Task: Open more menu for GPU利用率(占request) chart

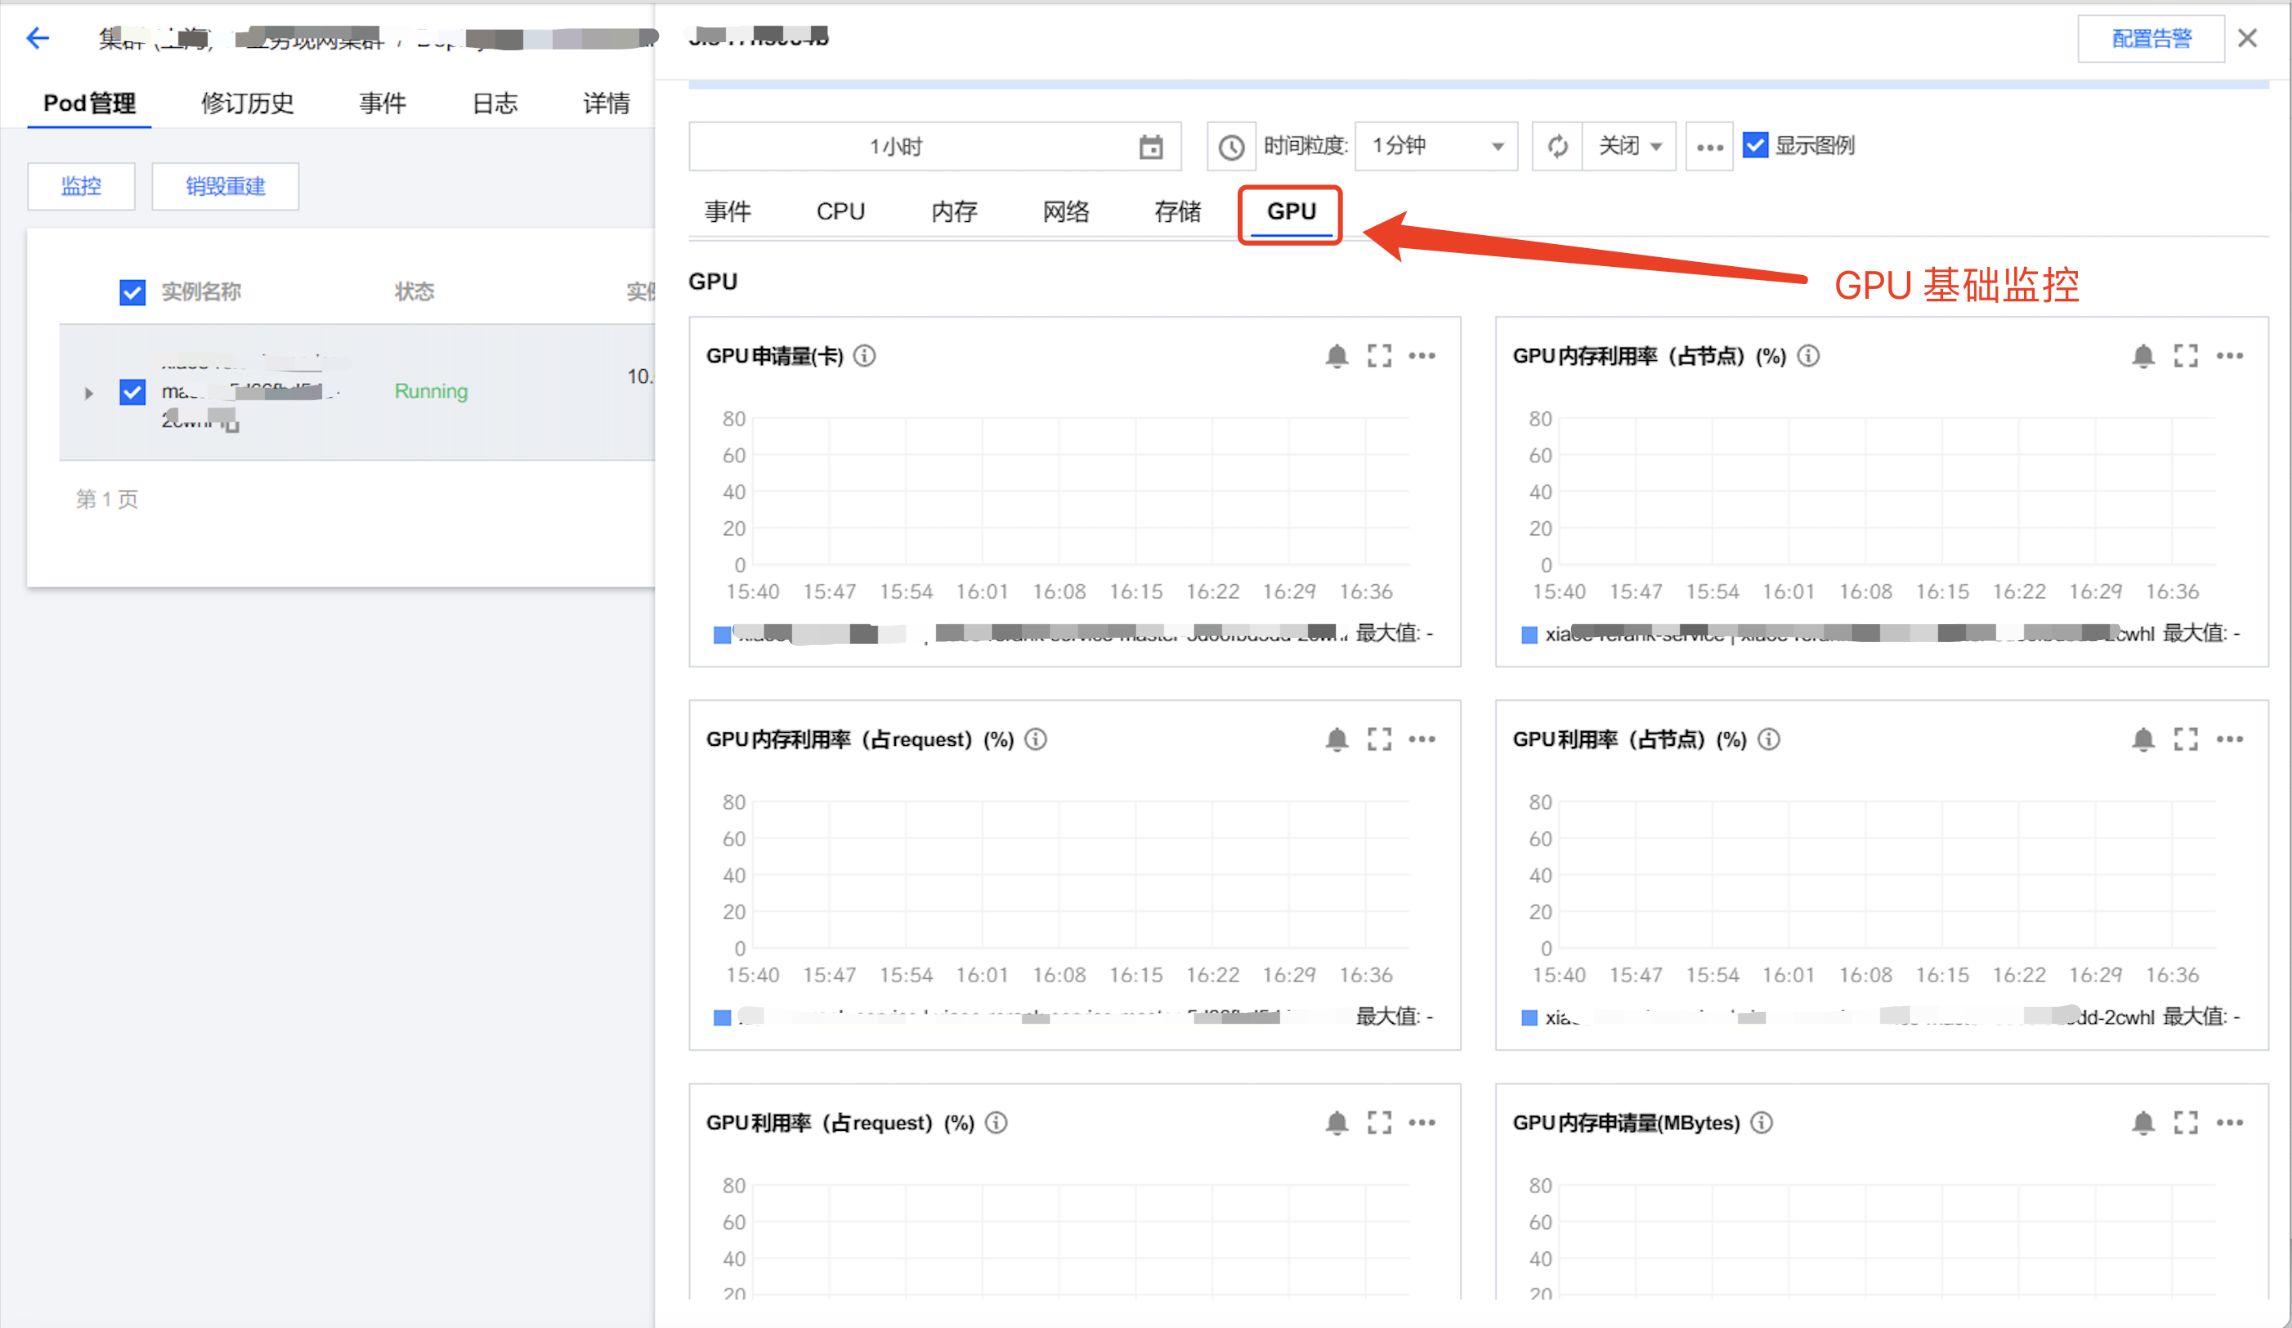Action: pyautogui.click(x=1422, y=1123)
